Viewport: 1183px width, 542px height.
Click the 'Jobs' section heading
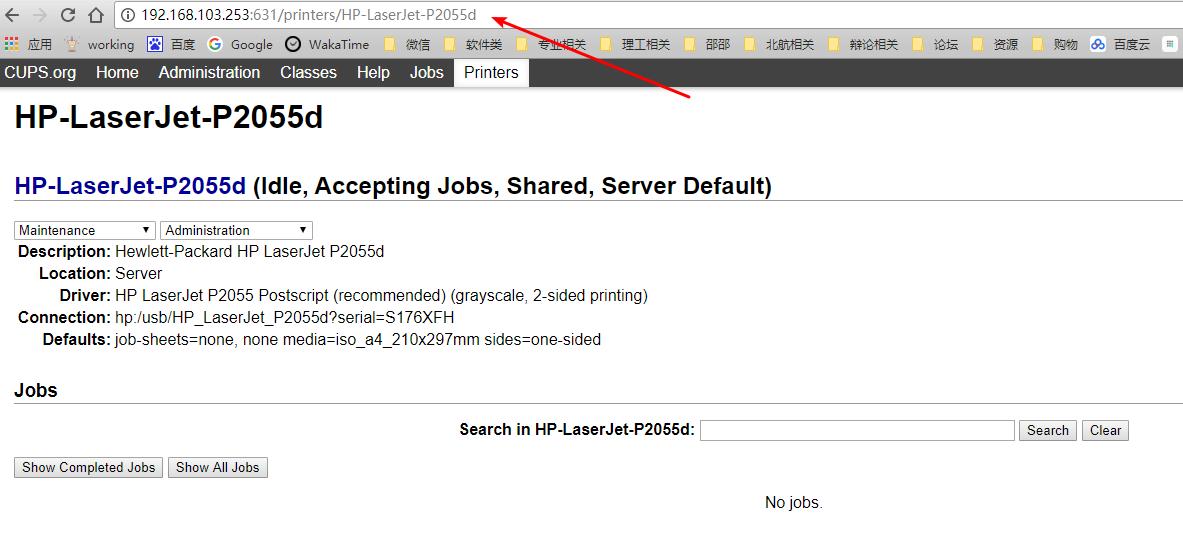coord(35,390)
